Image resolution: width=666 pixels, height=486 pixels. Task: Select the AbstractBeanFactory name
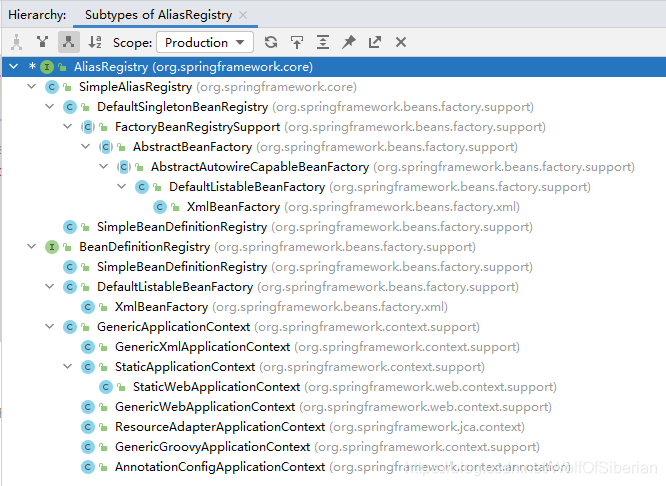[192, 147]
